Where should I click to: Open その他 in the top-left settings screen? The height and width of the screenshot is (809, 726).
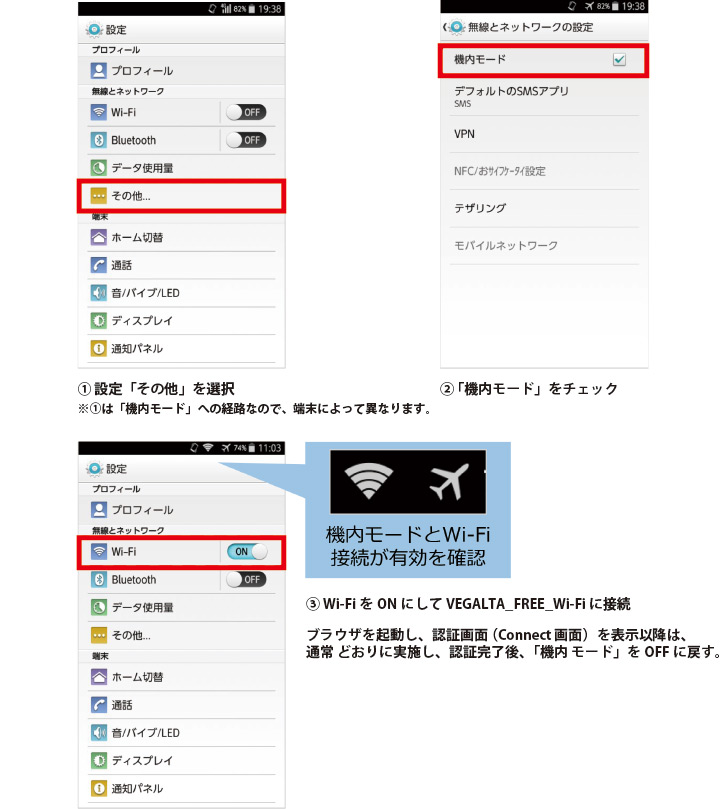181,196
